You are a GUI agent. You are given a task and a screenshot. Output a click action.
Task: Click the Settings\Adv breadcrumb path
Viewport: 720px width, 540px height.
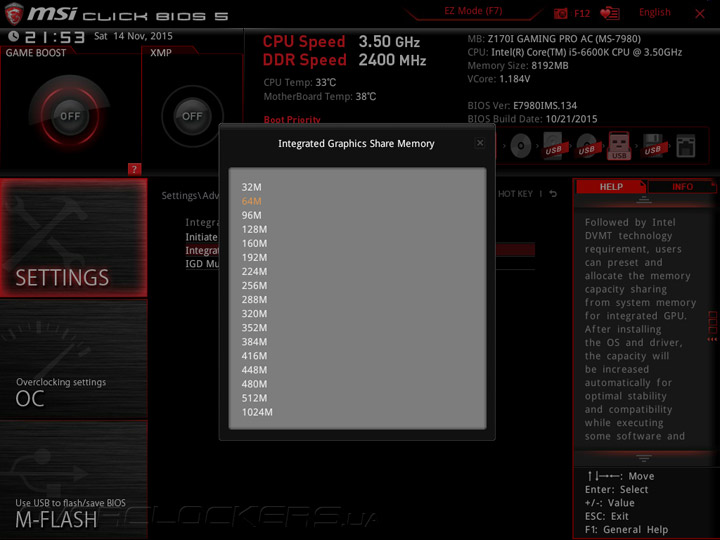pos(190,196)
